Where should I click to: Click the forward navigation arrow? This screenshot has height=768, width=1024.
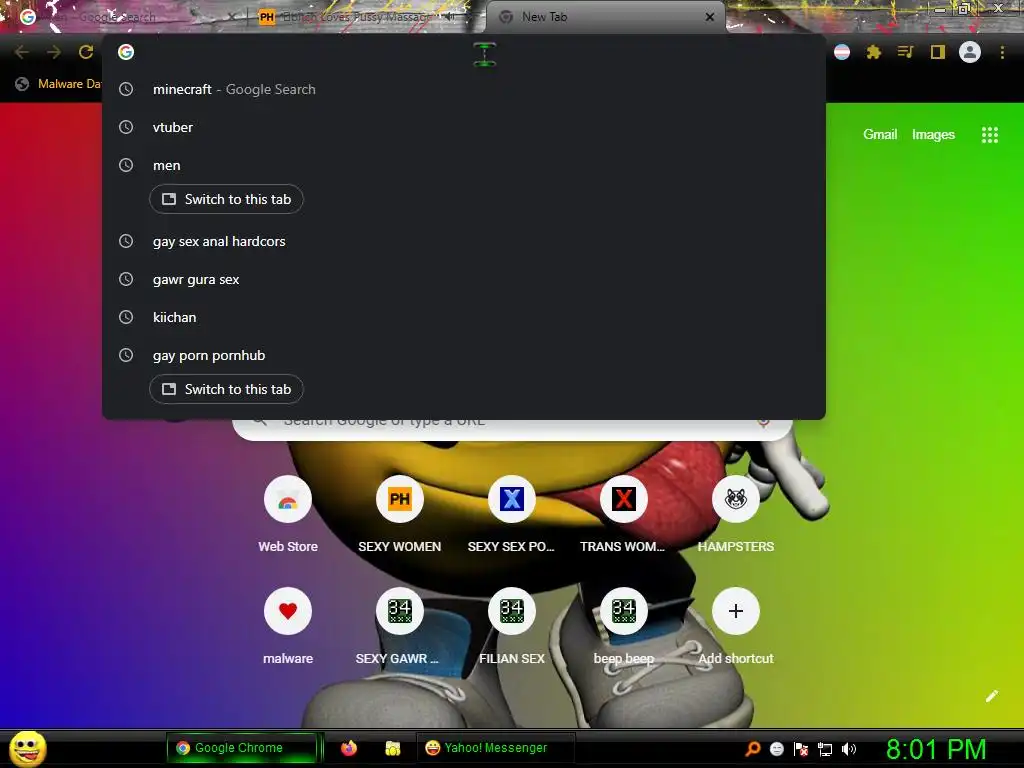point(54,52)
